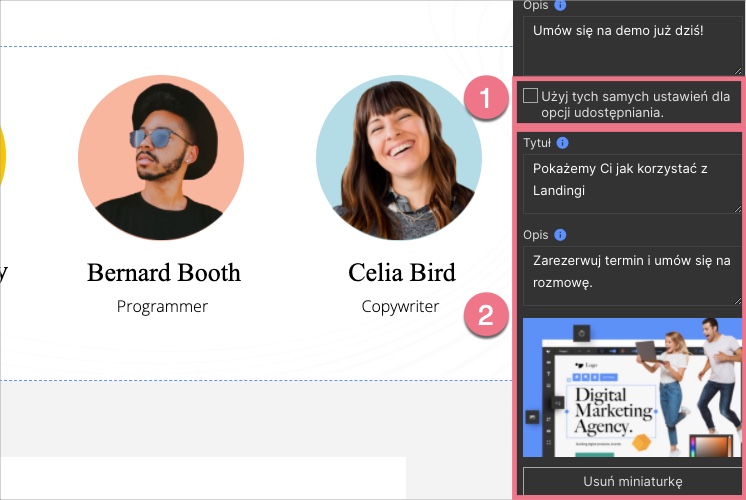The width and height of the screenshot is (746, 500).
Task: Focus the Opis field 'Zarezerwuj termin'
Action: coord(630,275)
